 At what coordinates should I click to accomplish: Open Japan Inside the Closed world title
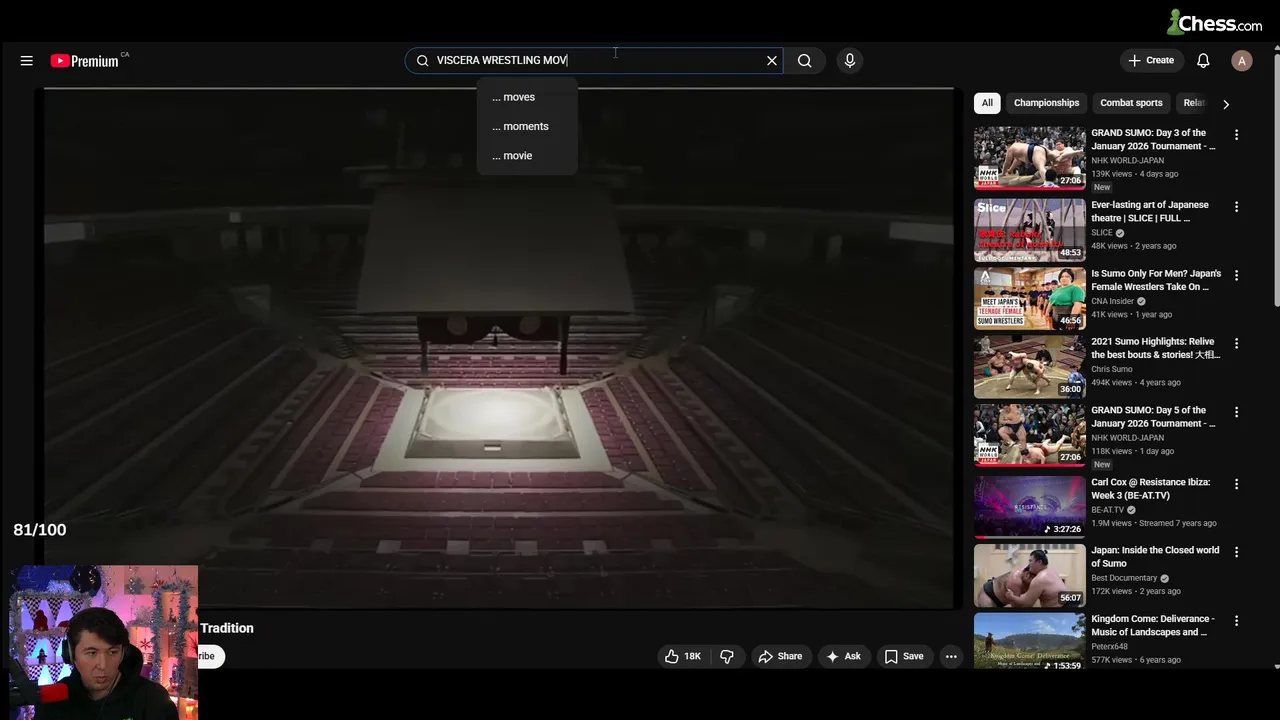pyautogui.click(x=1155, y=557)
